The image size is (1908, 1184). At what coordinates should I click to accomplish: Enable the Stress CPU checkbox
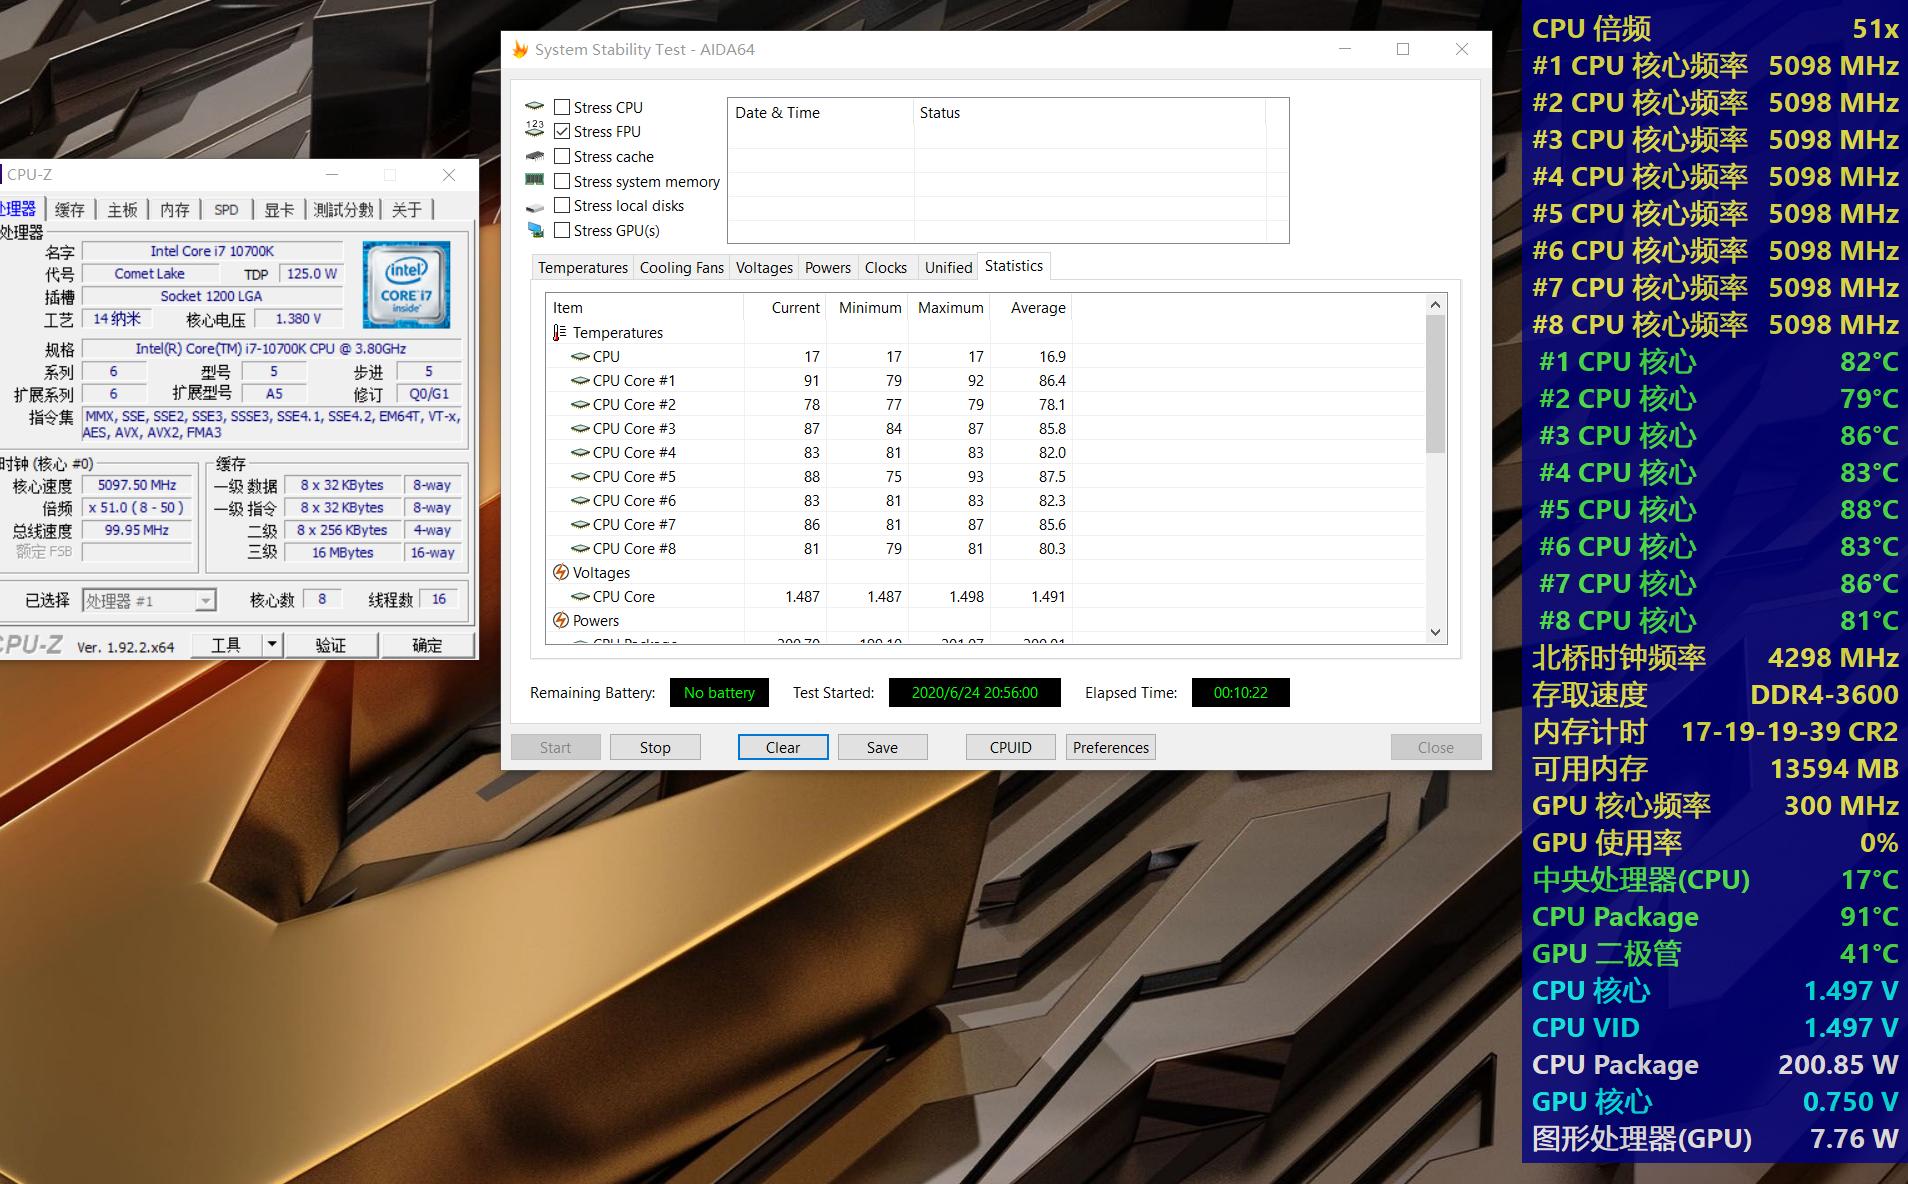coord(562,107)
